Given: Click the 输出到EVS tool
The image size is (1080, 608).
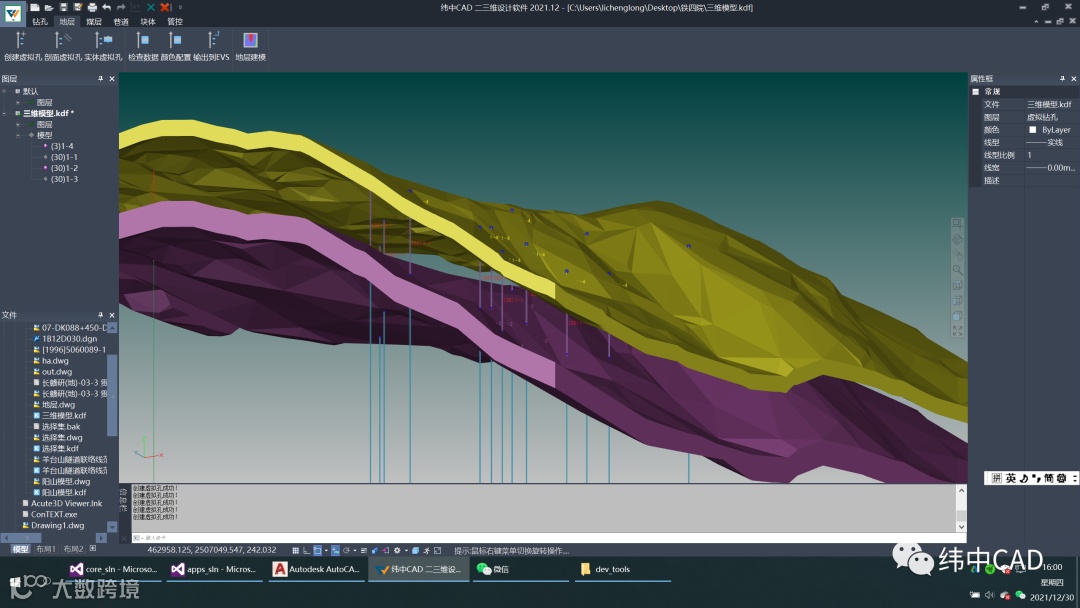Looking at the screenshot, I should point(211,46).
